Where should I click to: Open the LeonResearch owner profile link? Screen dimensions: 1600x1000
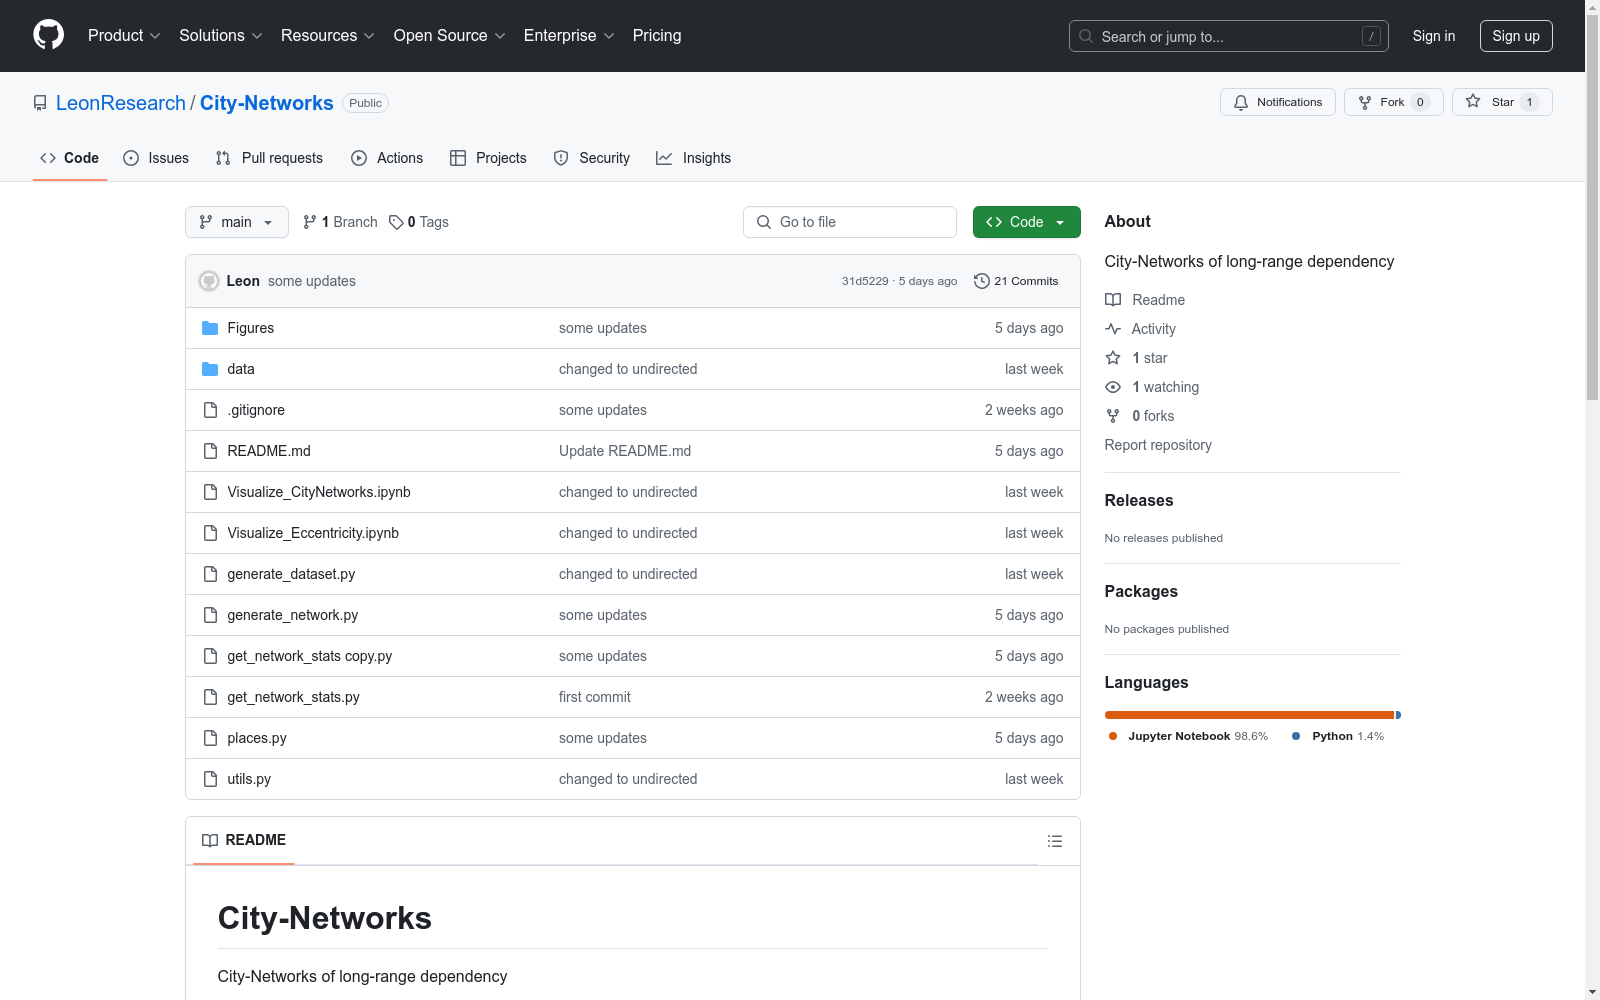[x=121, y=103]
